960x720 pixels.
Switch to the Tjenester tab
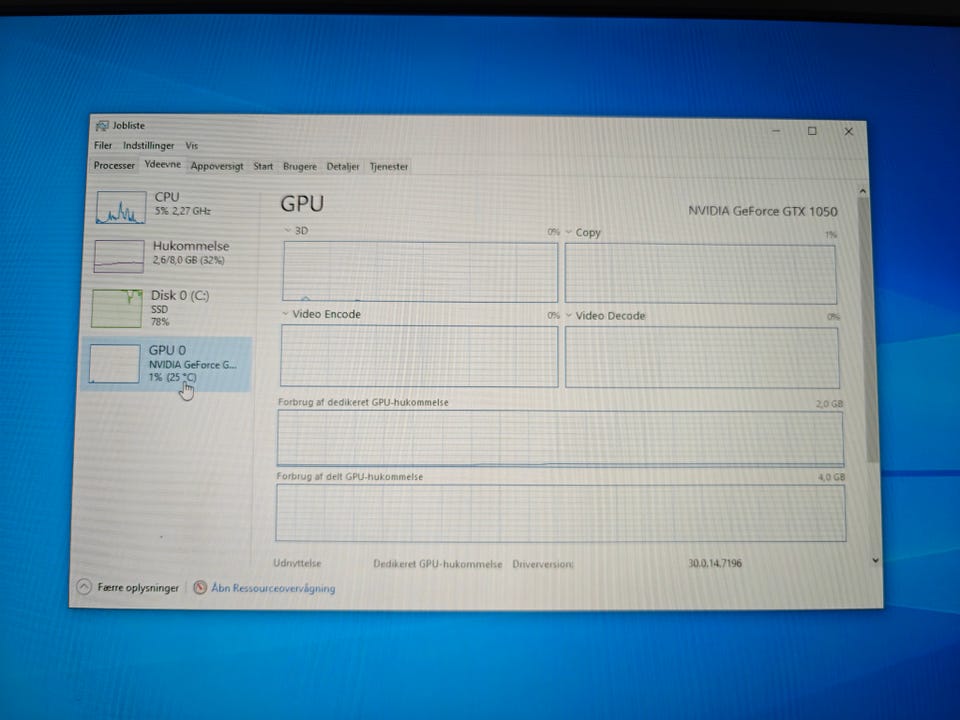389,167
